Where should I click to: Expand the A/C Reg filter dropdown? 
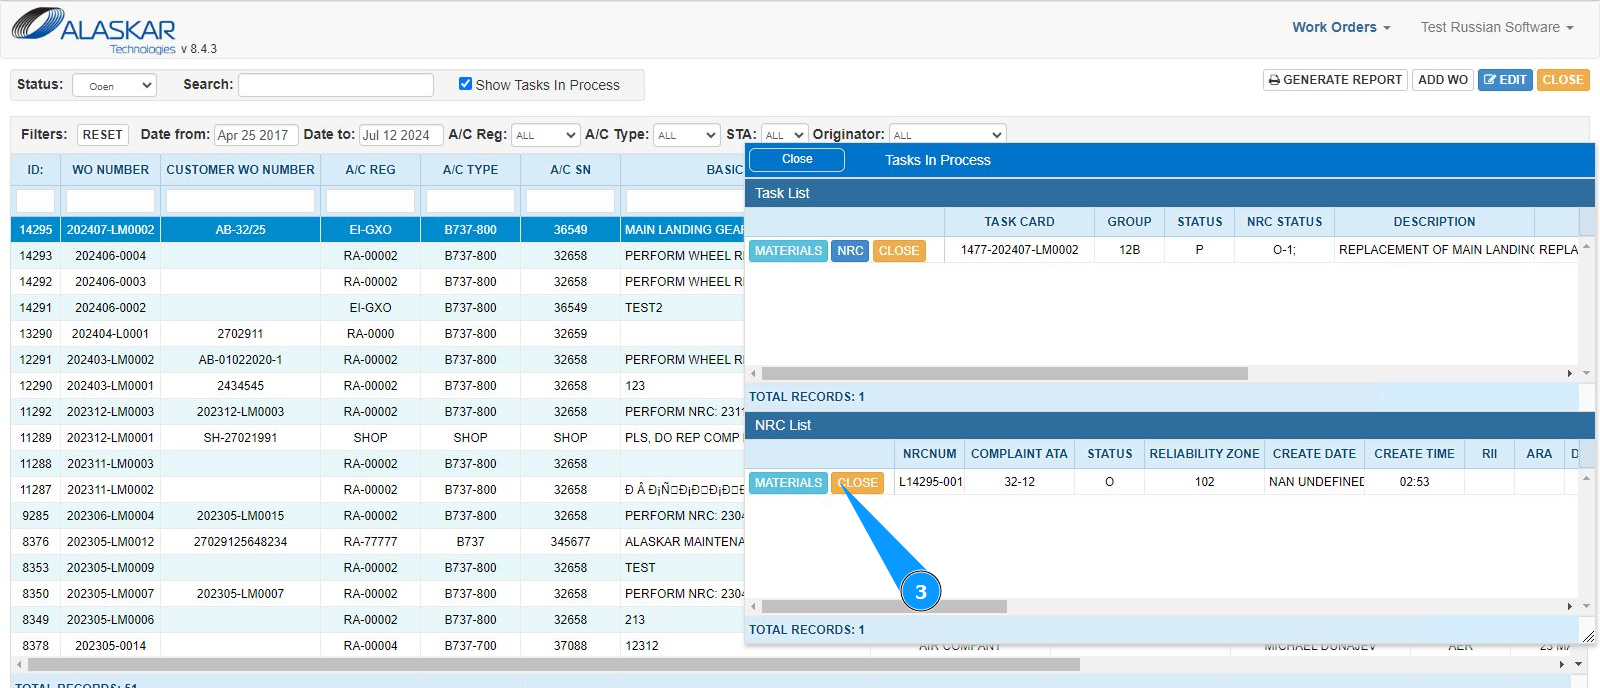(x=545, y=135)
